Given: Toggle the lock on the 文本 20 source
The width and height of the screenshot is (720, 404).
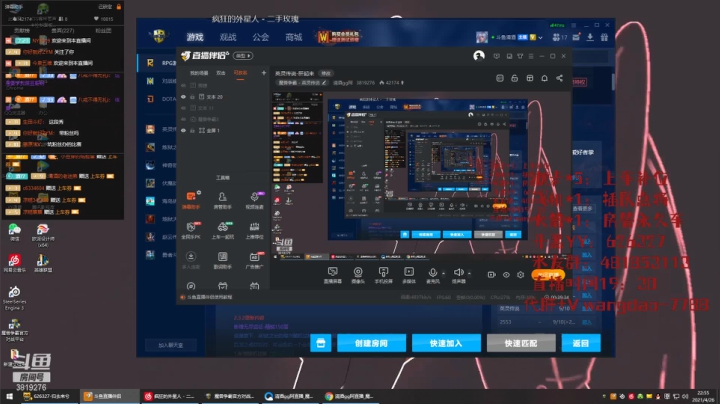Looking at the screenshot, I should tap(192, 97).
